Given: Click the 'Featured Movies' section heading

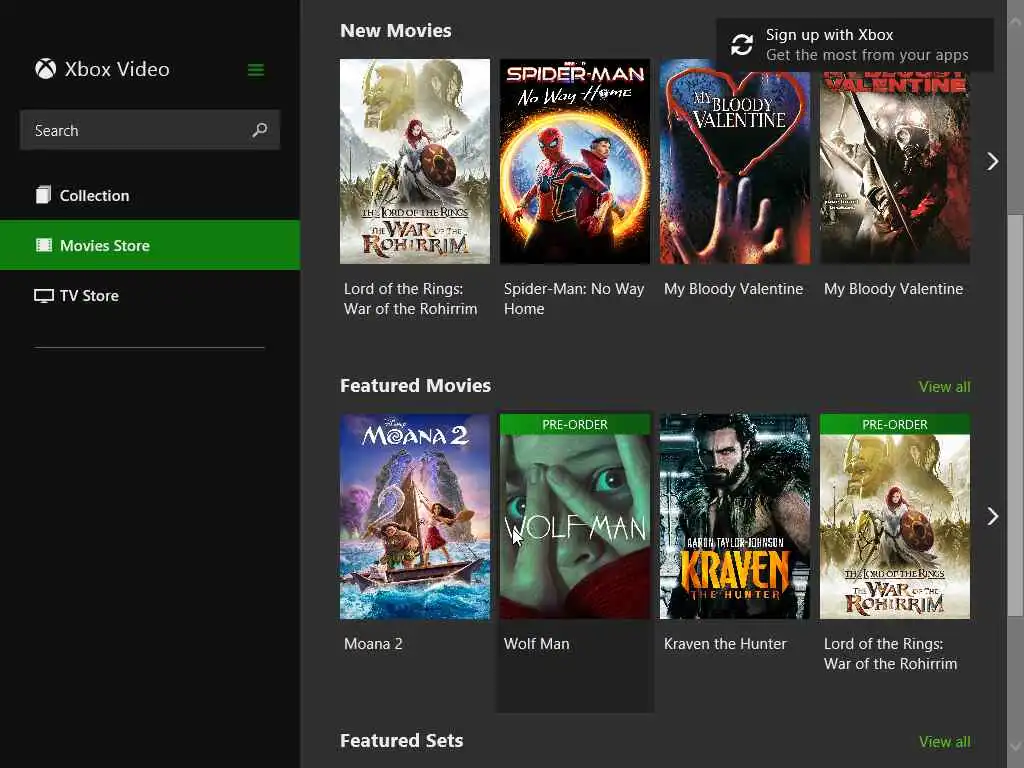Looking at the screenshot, I should pyautogui.click(x=415, y=386).
